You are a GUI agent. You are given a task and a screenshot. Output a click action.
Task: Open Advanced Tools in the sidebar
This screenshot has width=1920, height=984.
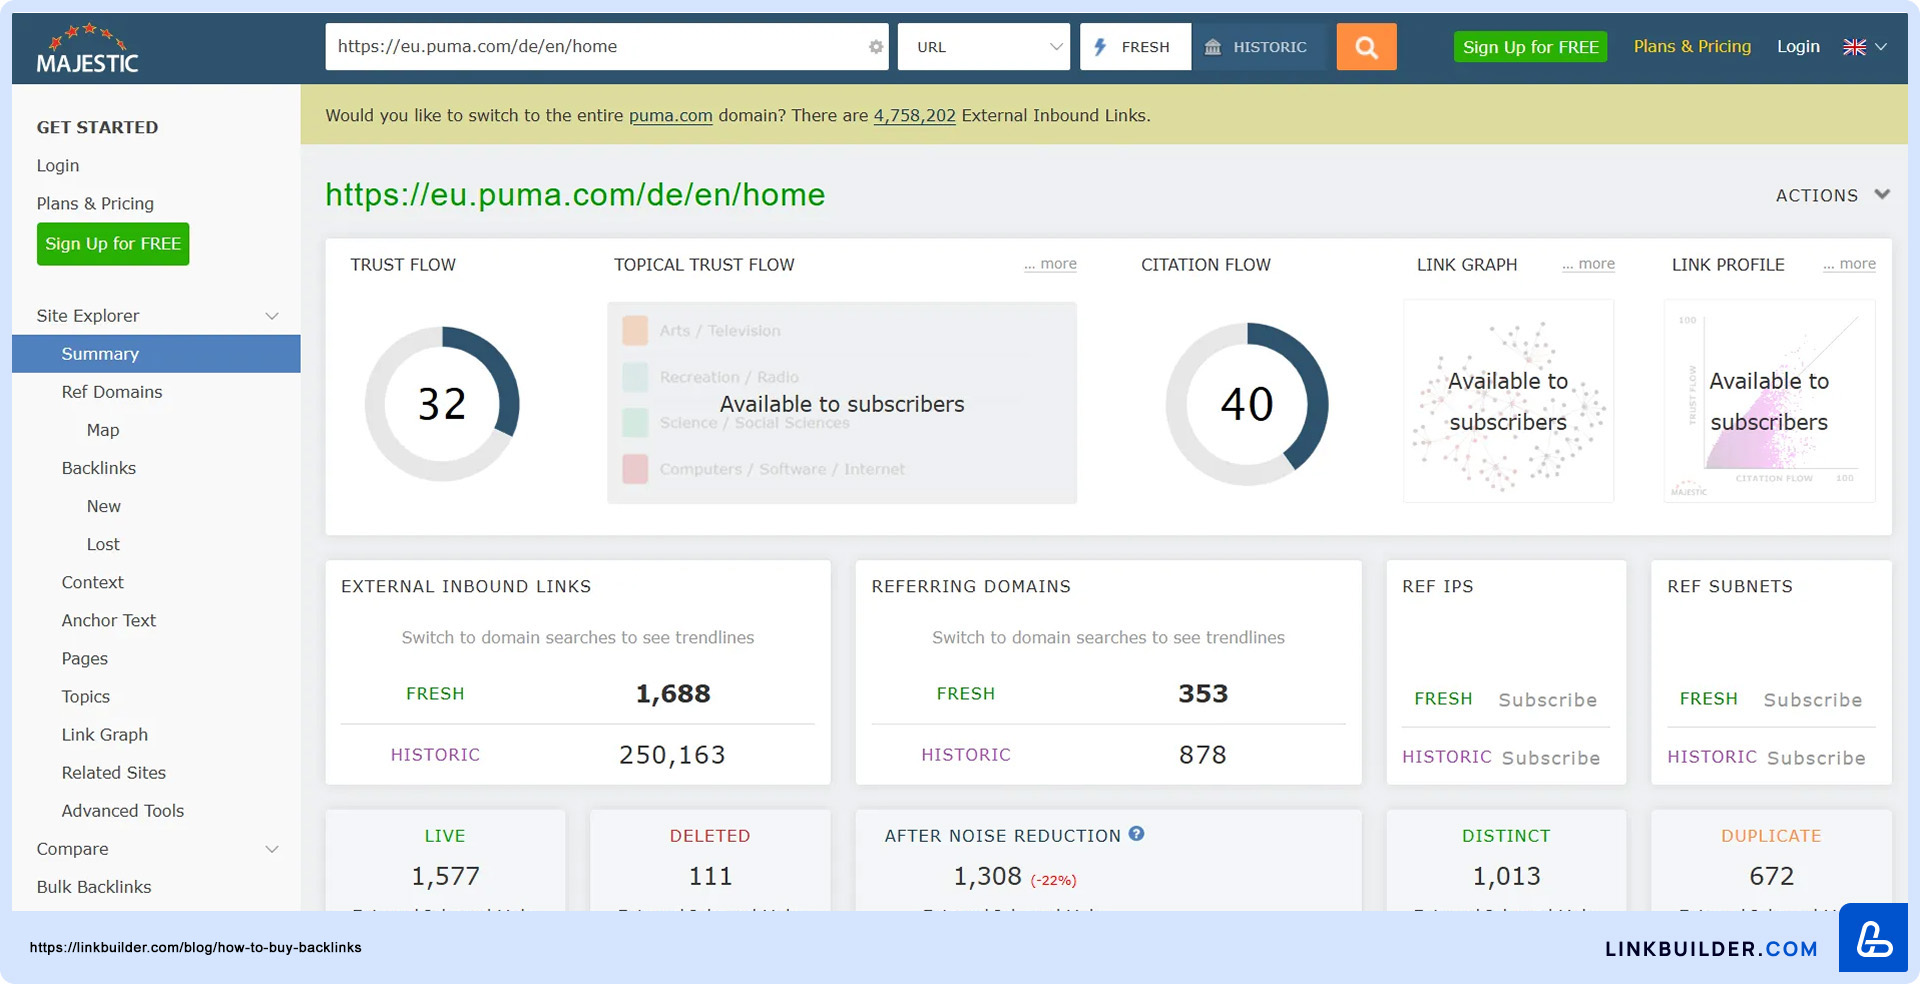[123, 810]
